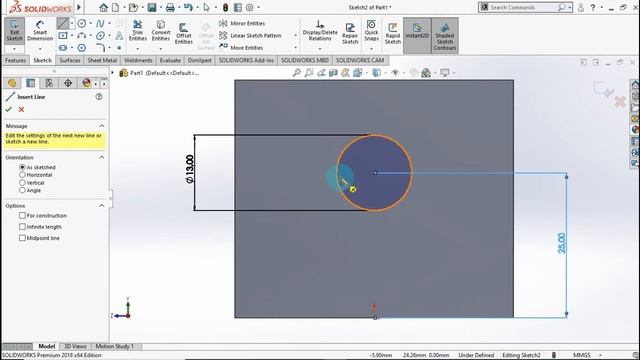This screenshot has height=360, width=640.
Task: Select the Corner Rectangle tool
Action: pos(63,36)
